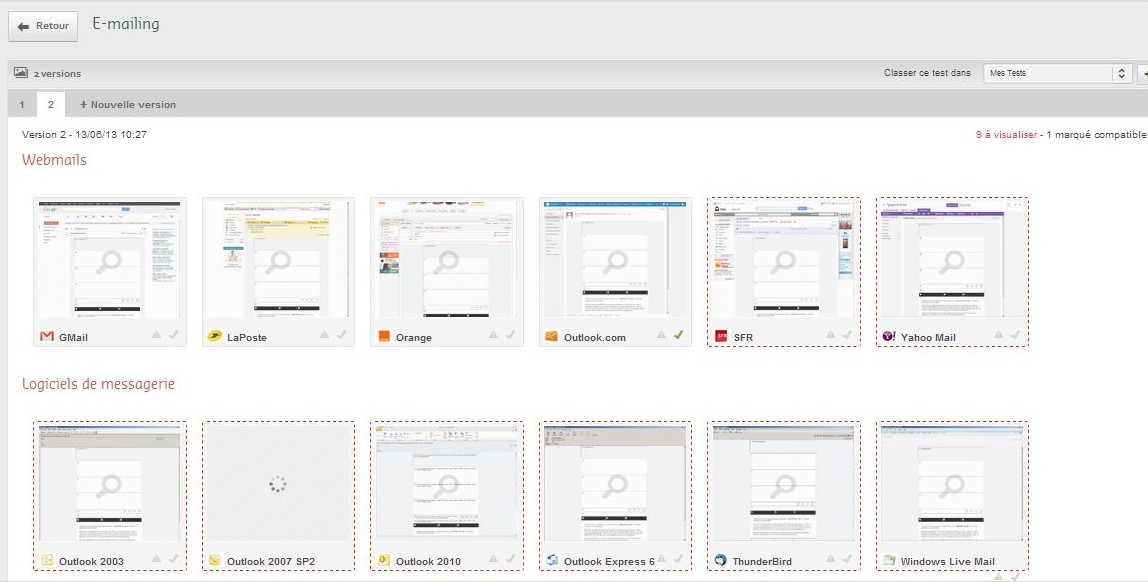
Task: Click the image icon beside '2 versions'
Action: (21, 73)
